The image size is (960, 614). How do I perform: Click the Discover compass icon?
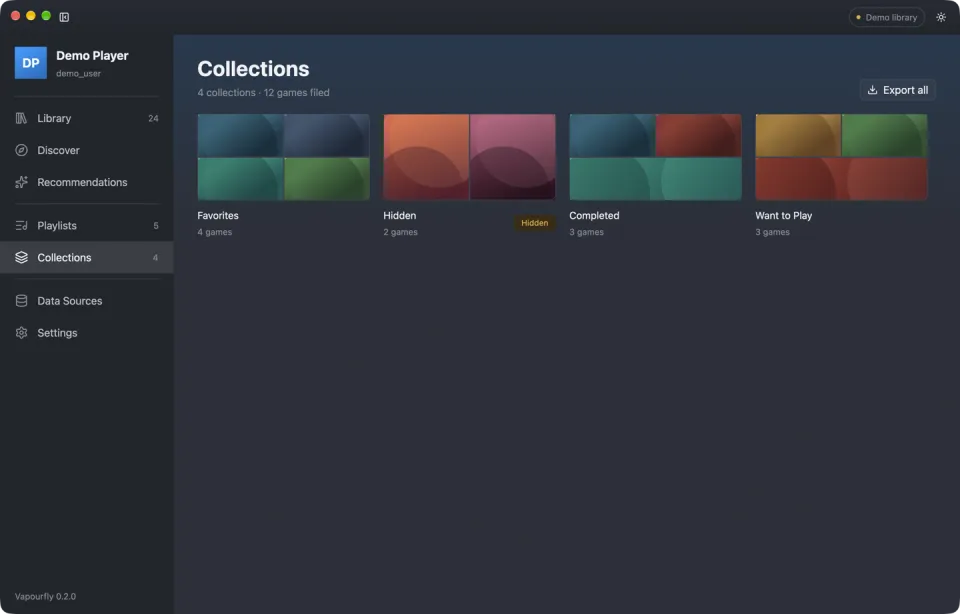pos(21,150)
